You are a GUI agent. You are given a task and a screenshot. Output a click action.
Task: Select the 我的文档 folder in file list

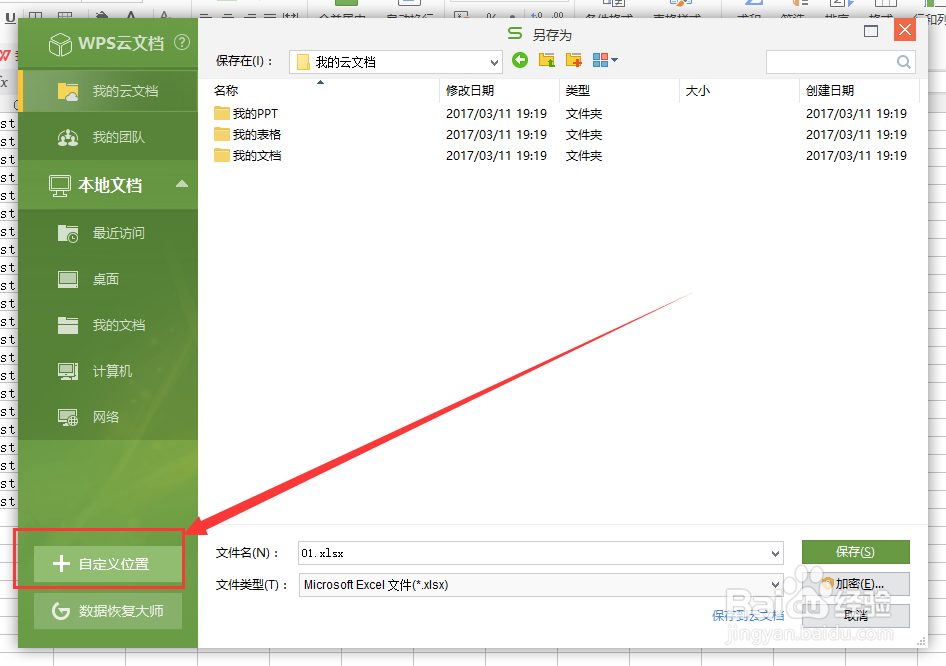(x=247, y=156)
